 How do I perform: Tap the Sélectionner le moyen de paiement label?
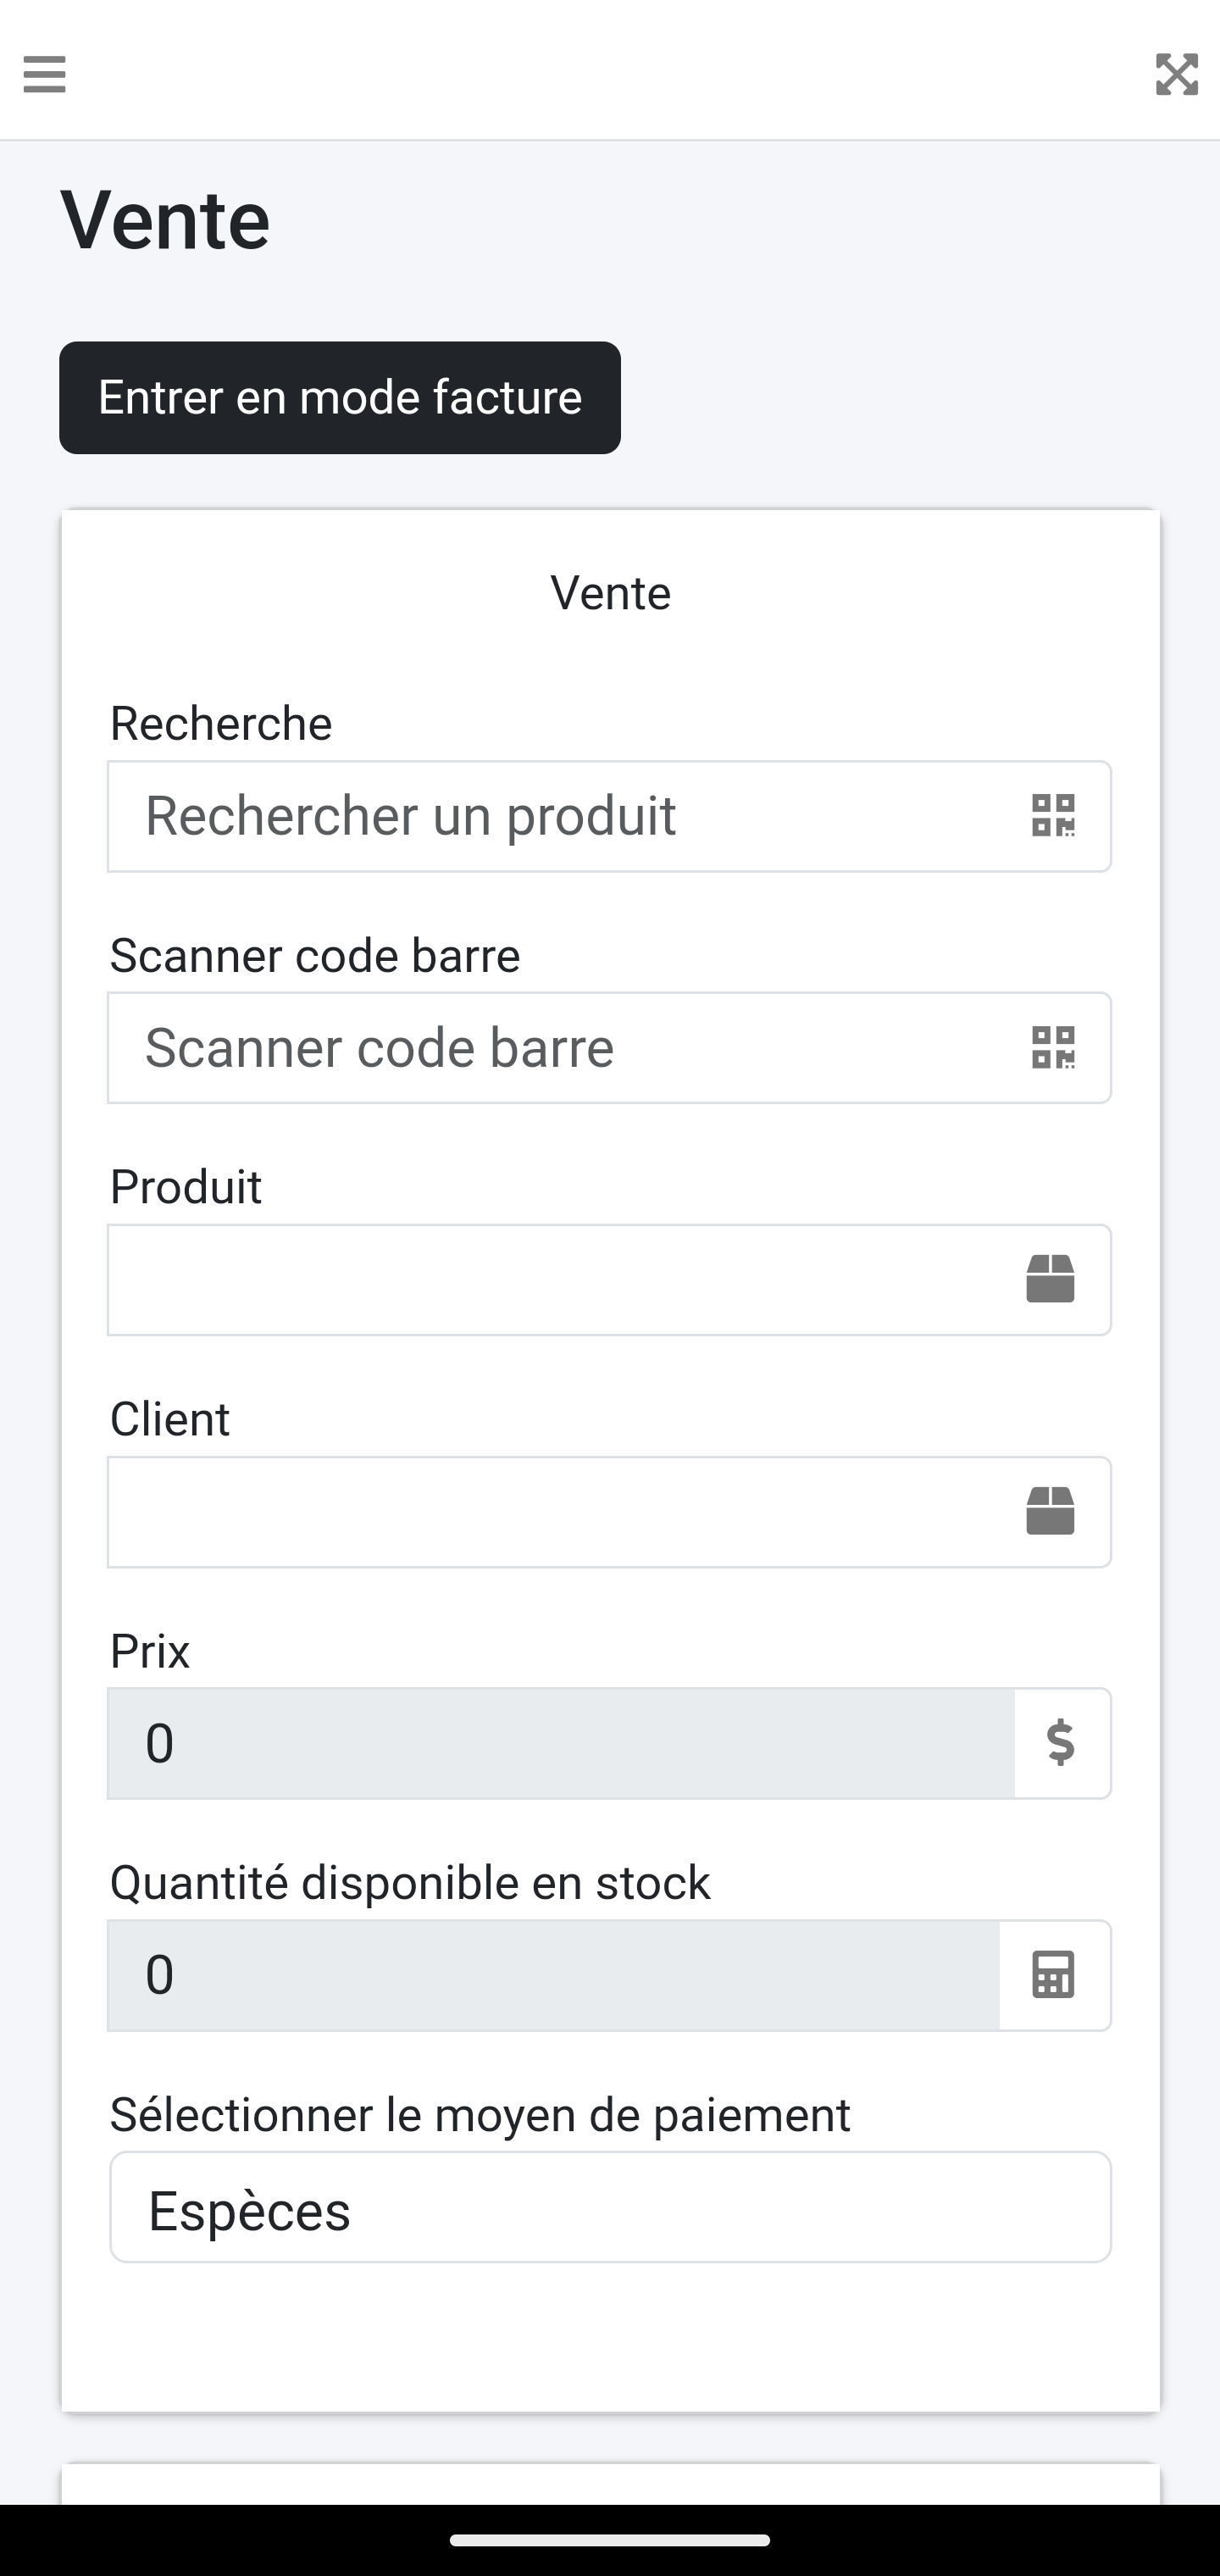[x=480, y=2114]
